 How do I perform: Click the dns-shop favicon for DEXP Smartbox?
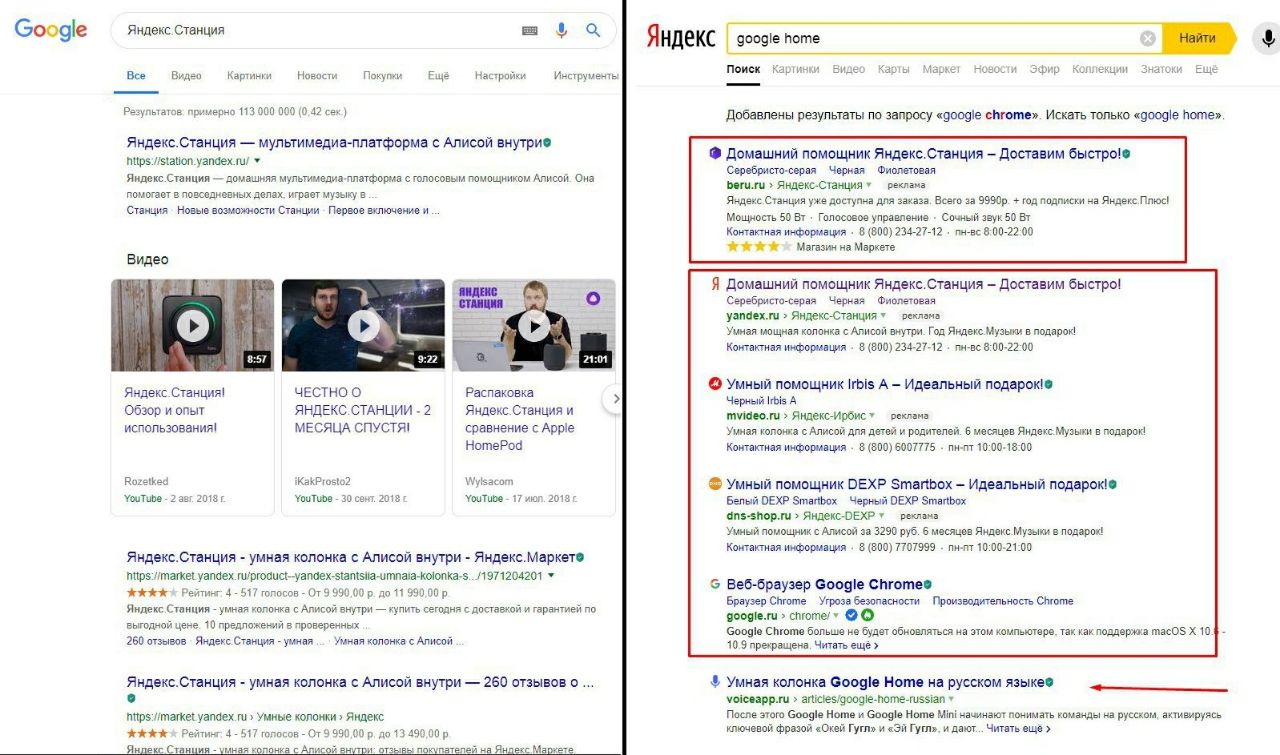(715, 484)
